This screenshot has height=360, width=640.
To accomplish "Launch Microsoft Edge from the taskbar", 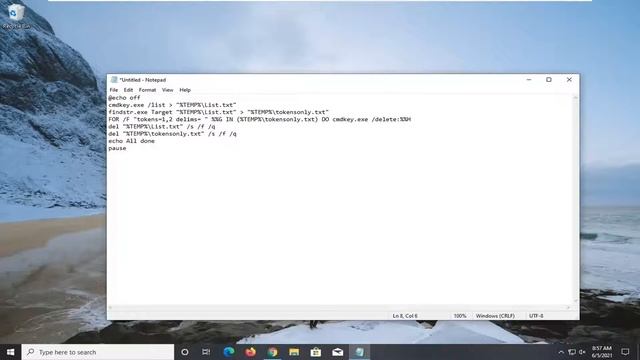I will pyautogui.click(x=229, y=352).
